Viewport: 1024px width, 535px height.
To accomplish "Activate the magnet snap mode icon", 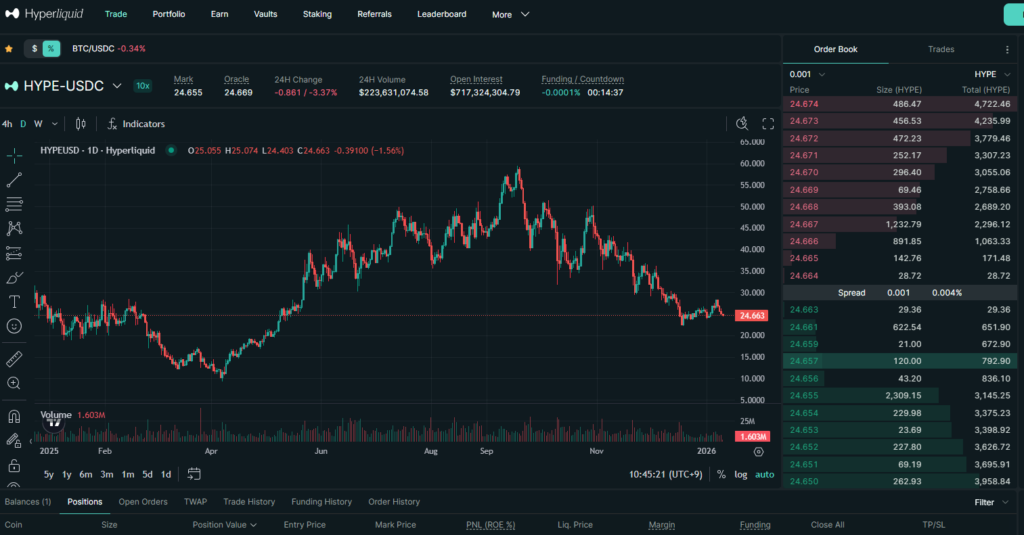I will pos(14,416).
